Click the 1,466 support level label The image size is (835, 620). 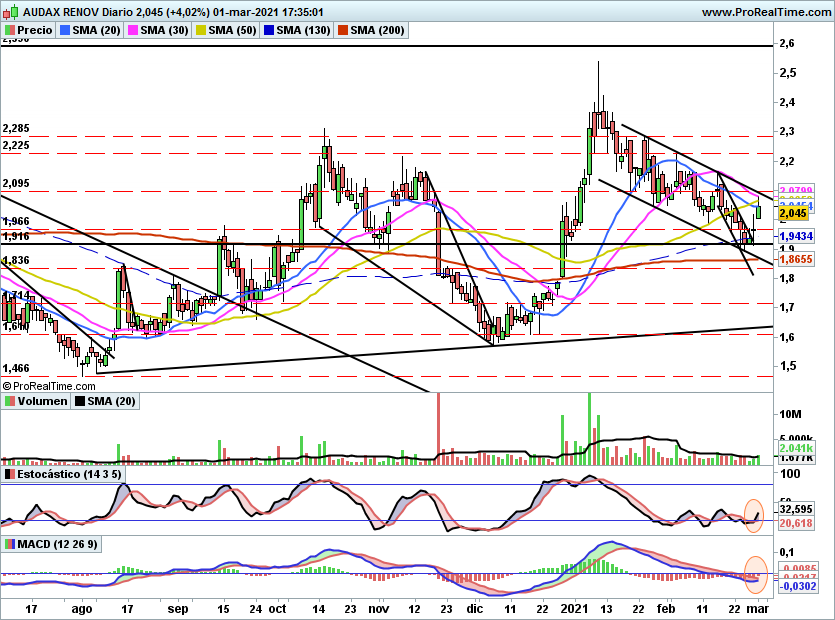point(16,368)
